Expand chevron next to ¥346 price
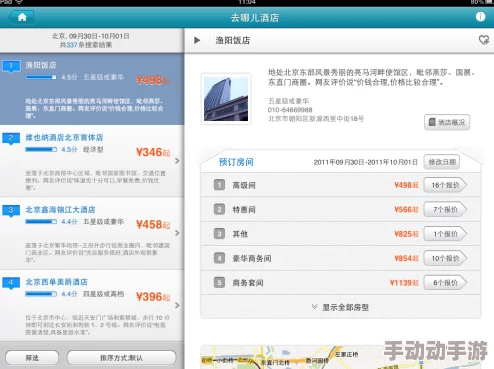494x369 pixels. [x=177, y=161]
